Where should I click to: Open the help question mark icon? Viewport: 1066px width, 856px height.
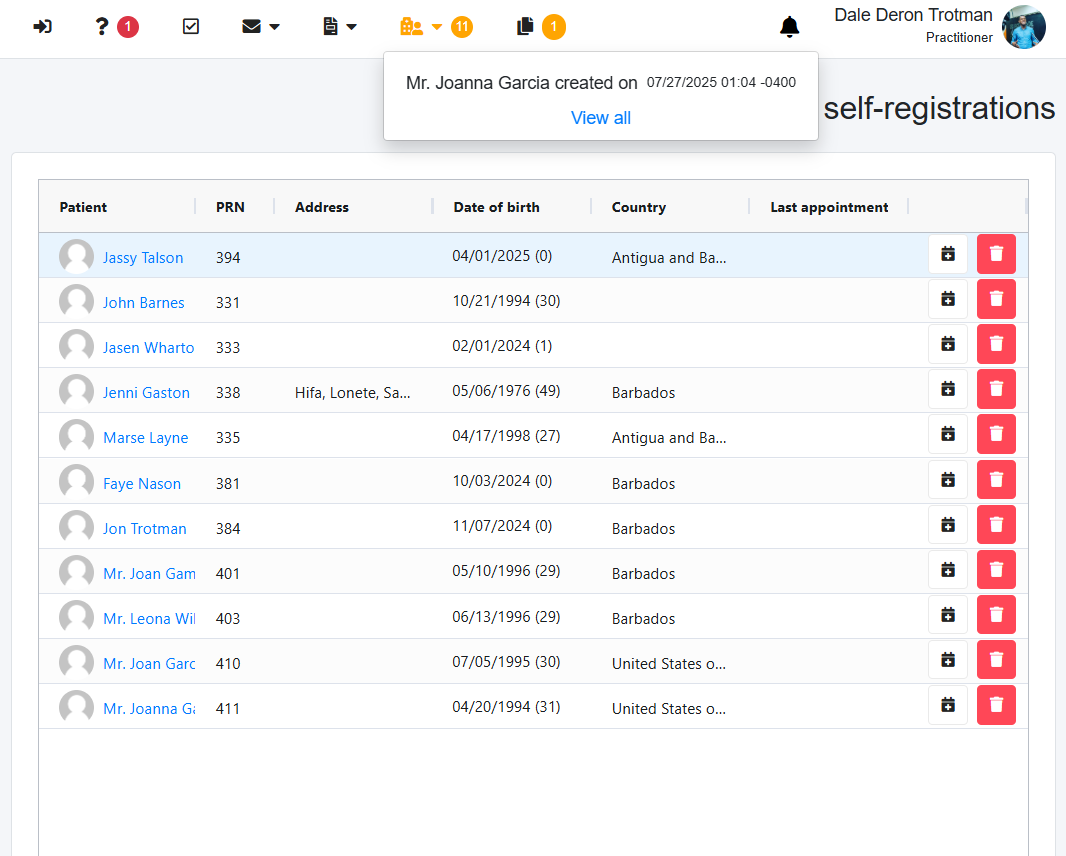(102, 27)
